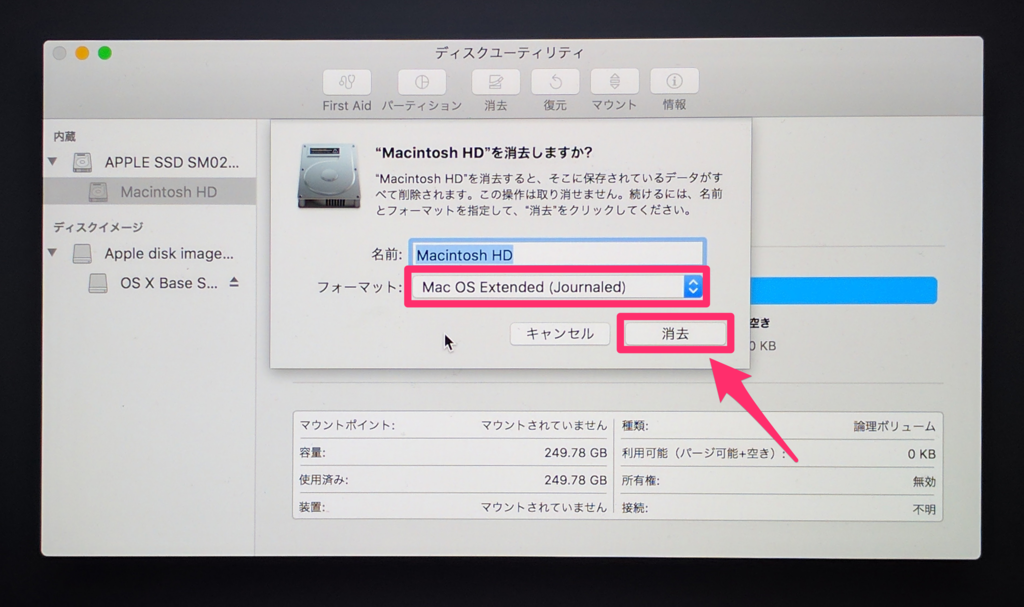Click the green zoom window button
Screen dimensions: 1024x607
point(104,53)
